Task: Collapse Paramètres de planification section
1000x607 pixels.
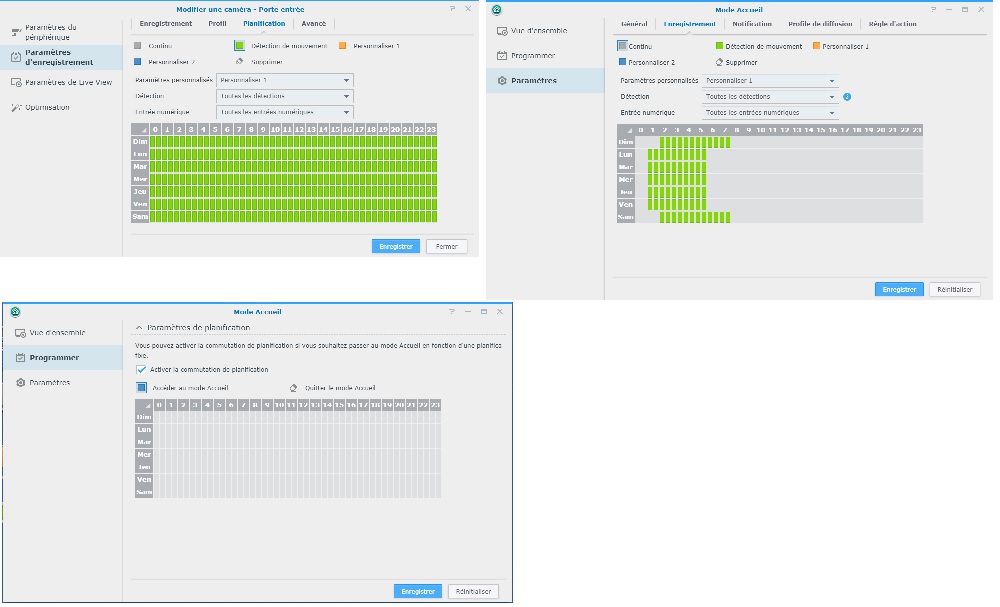Action: [x=139, y=328]
